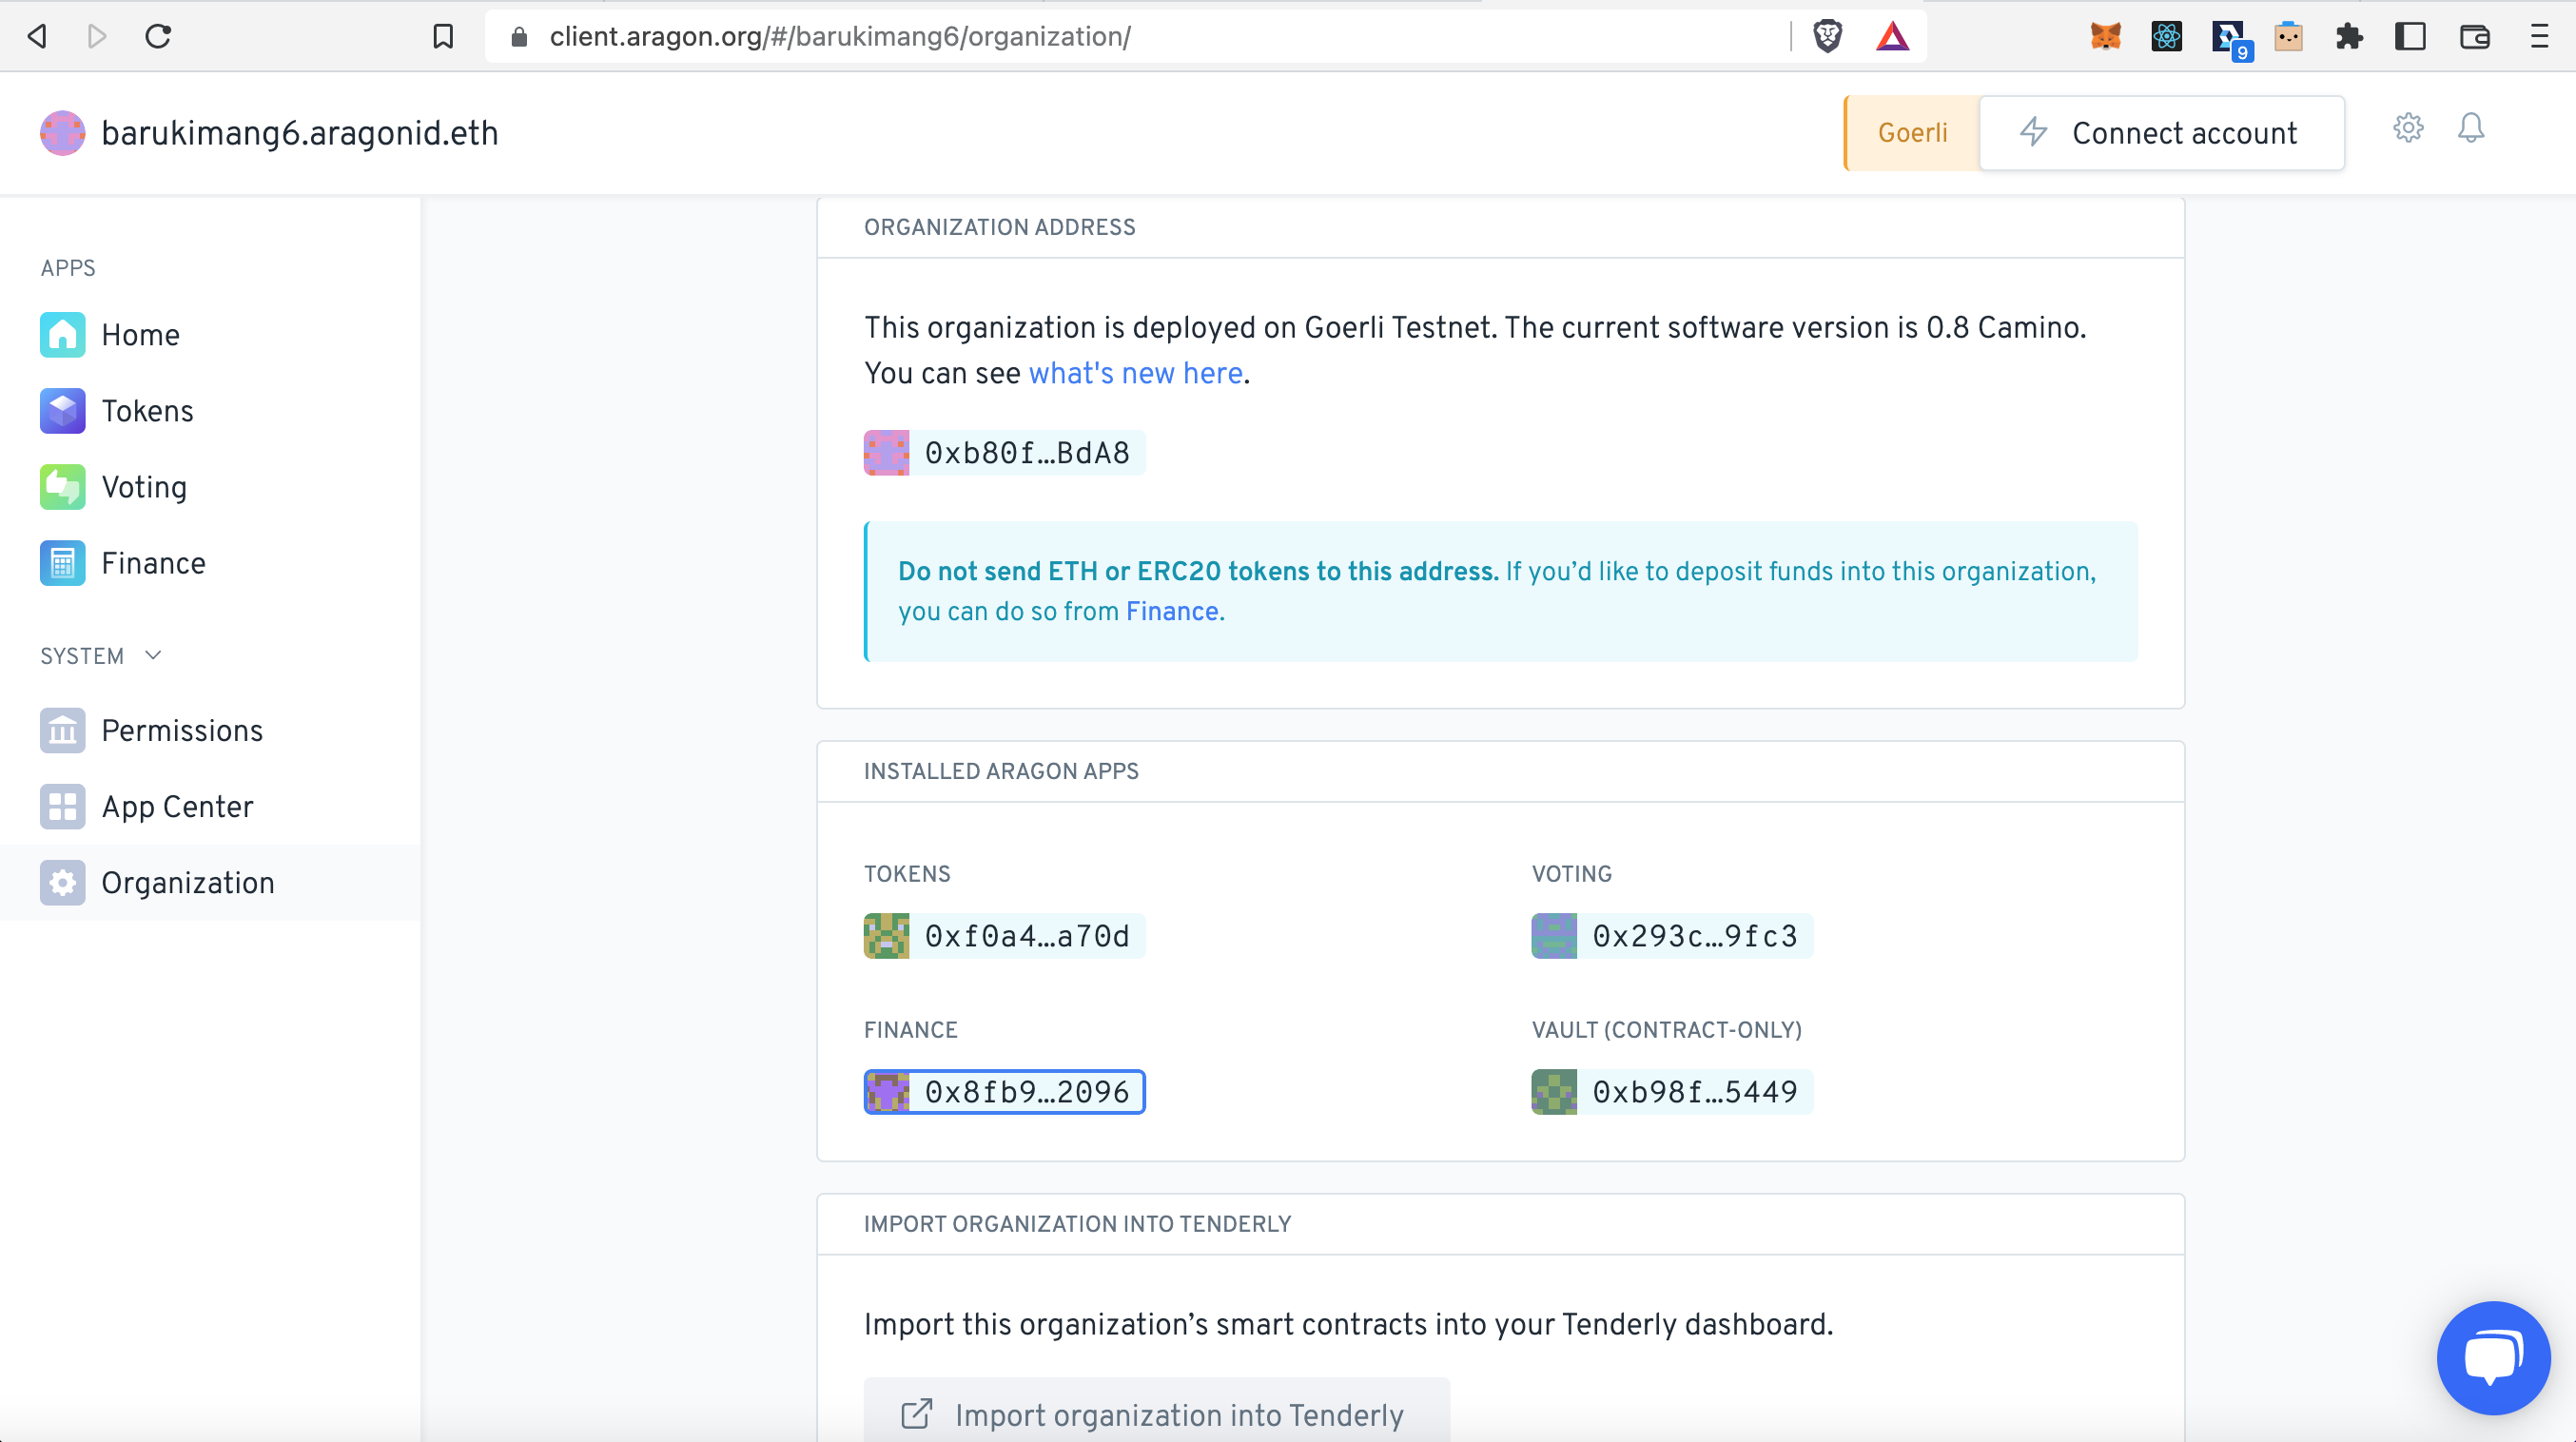Click the identicon beside 0x293c…9fc3
This screenshot has height=1442, width=2576.
pyautogui.click(x=1554, y=936)
